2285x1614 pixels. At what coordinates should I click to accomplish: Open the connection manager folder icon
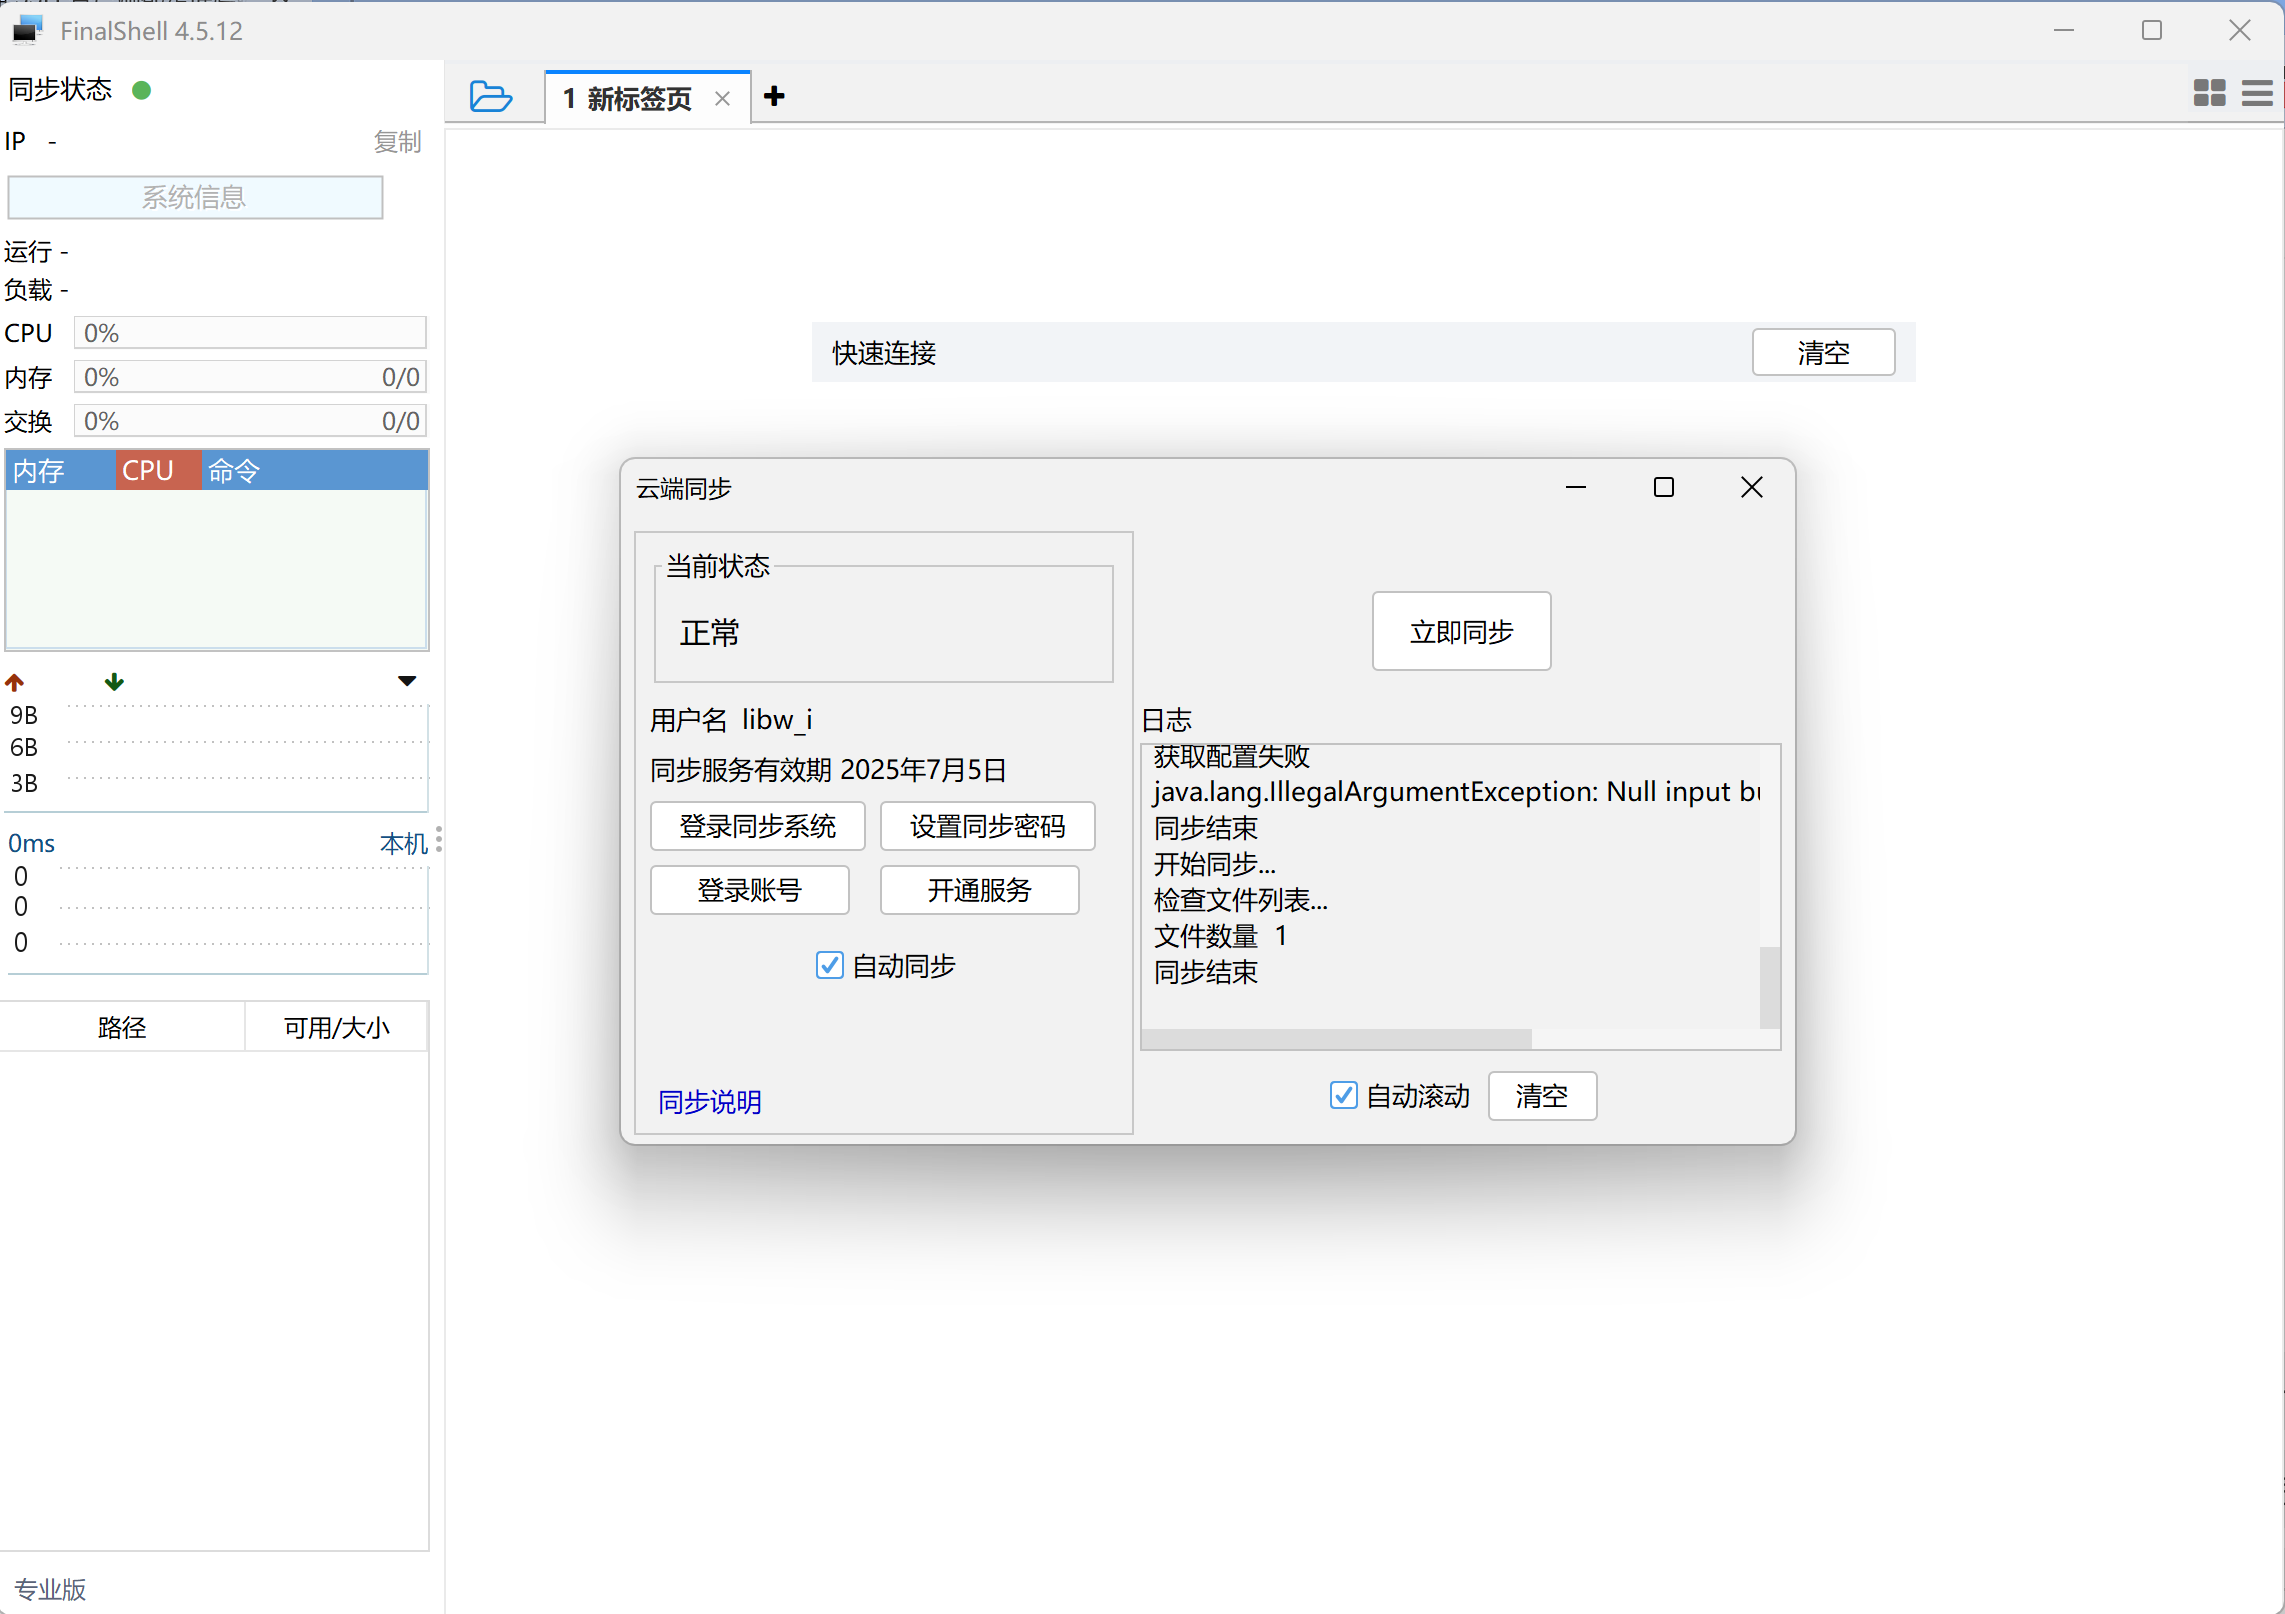(490, 97)
